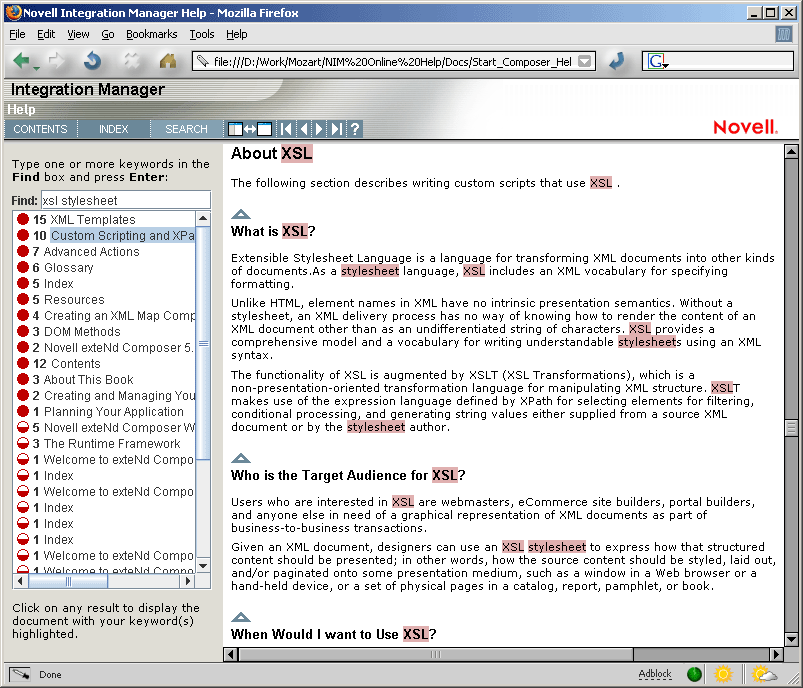803x688 pixels.
Task: Open the Go menu
Action: click(108, 34)
